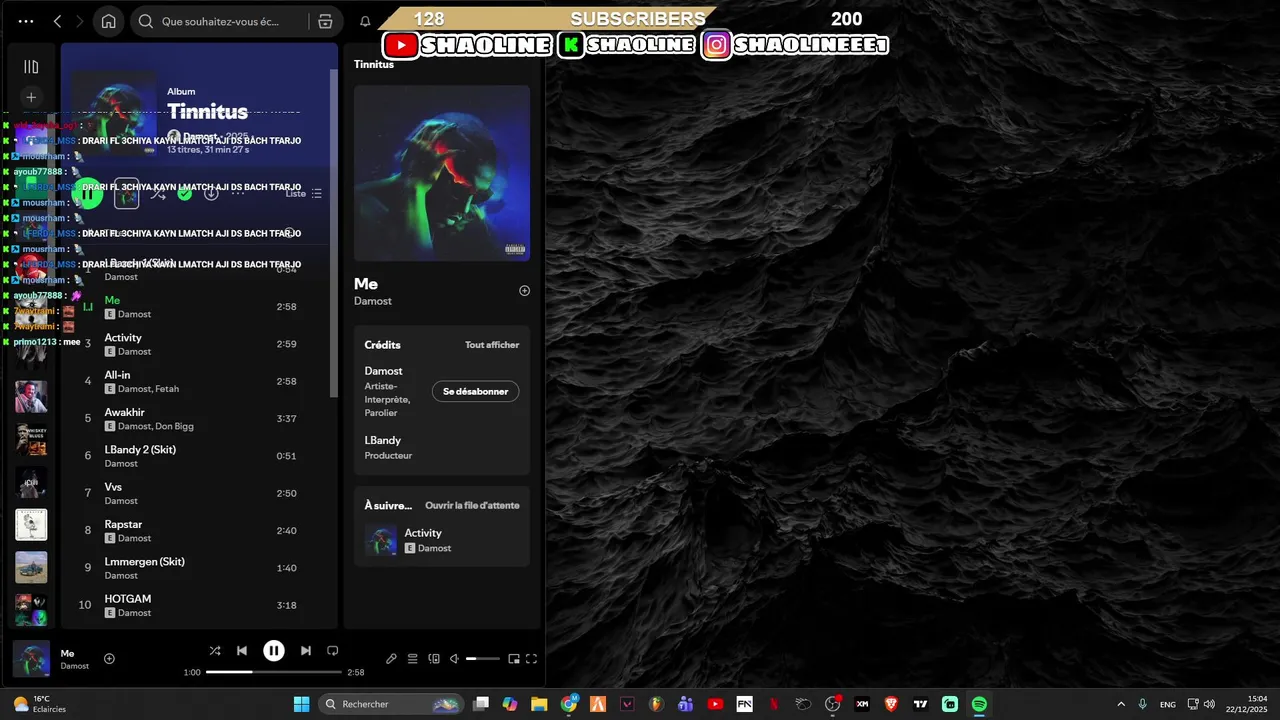
Task: Toggle repeat mode
Action: (x=333, y=650)
